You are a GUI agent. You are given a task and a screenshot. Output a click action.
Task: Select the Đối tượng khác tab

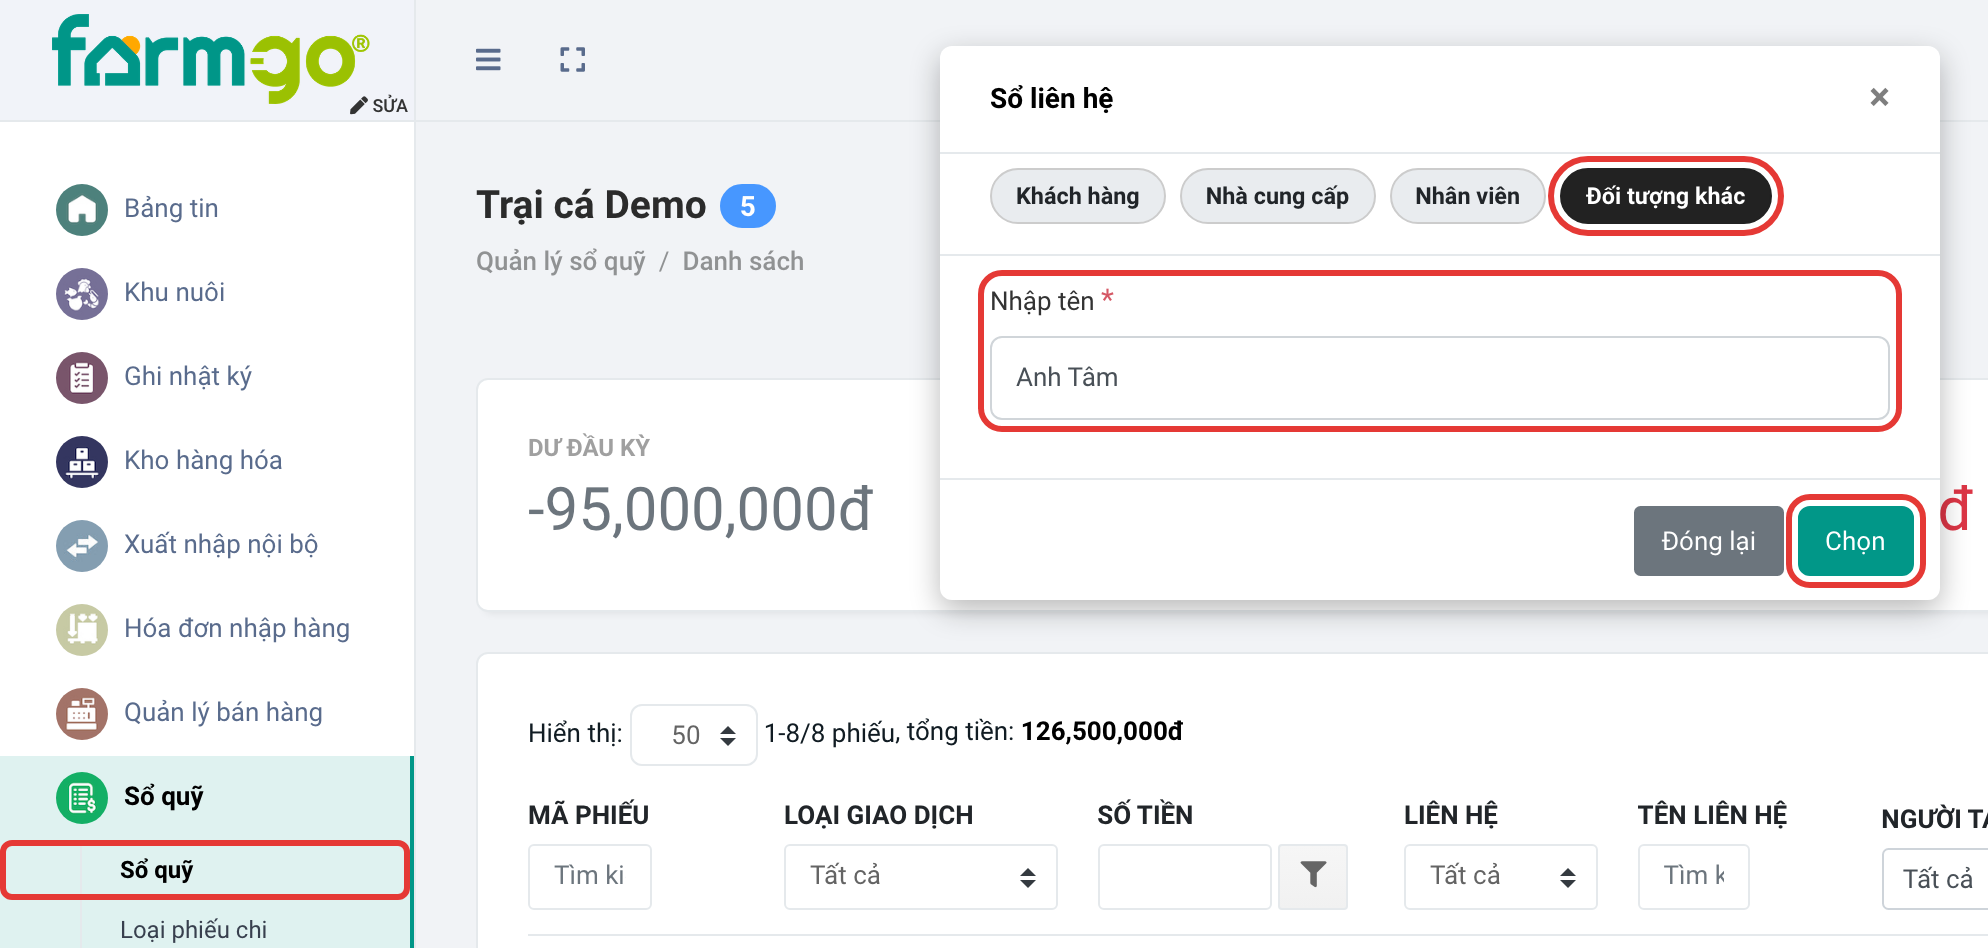(1665, 196)
